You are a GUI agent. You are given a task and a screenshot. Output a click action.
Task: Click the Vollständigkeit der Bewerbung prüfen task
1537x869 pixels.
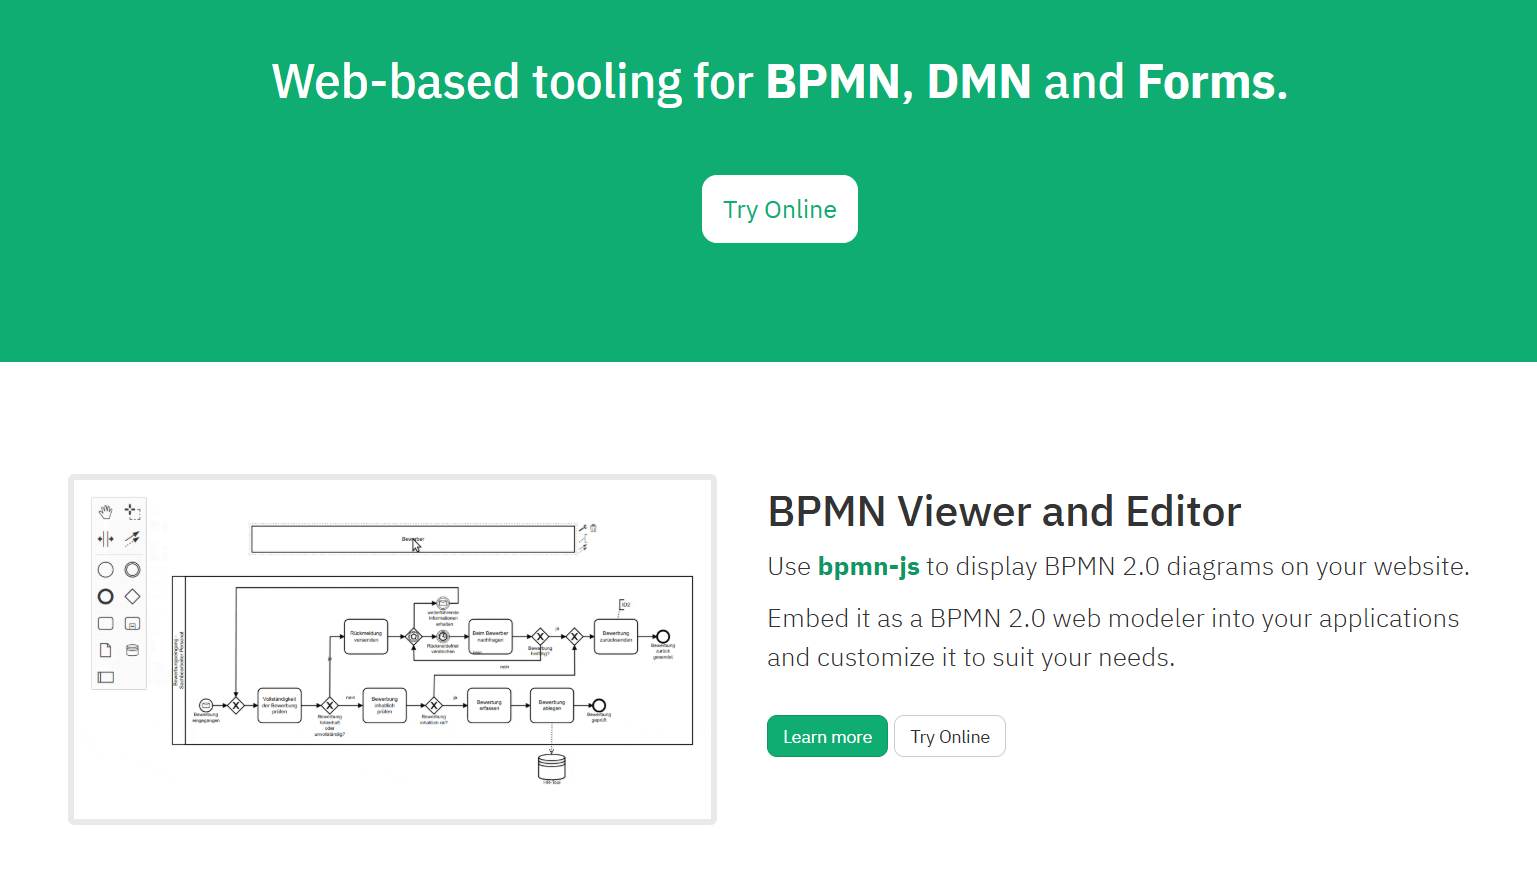point(280,705)
